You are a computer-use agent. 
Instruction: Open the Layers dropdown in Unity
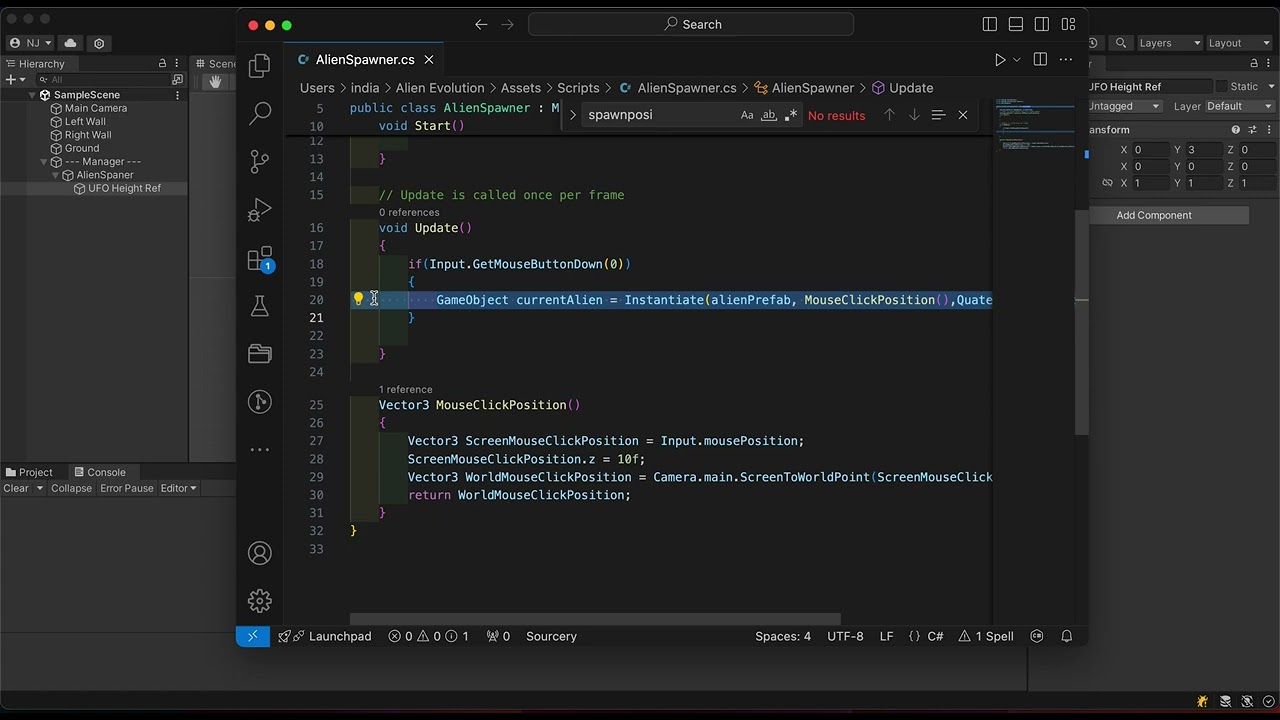(1168, 43)
